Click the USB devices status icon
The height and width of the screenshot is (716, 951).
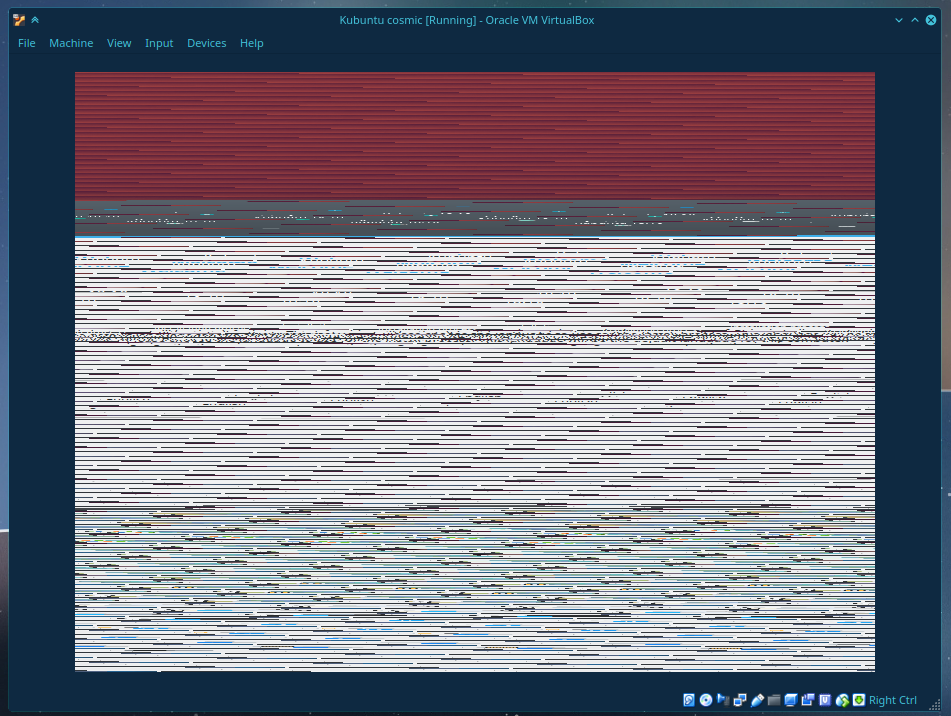click(757, 700)
